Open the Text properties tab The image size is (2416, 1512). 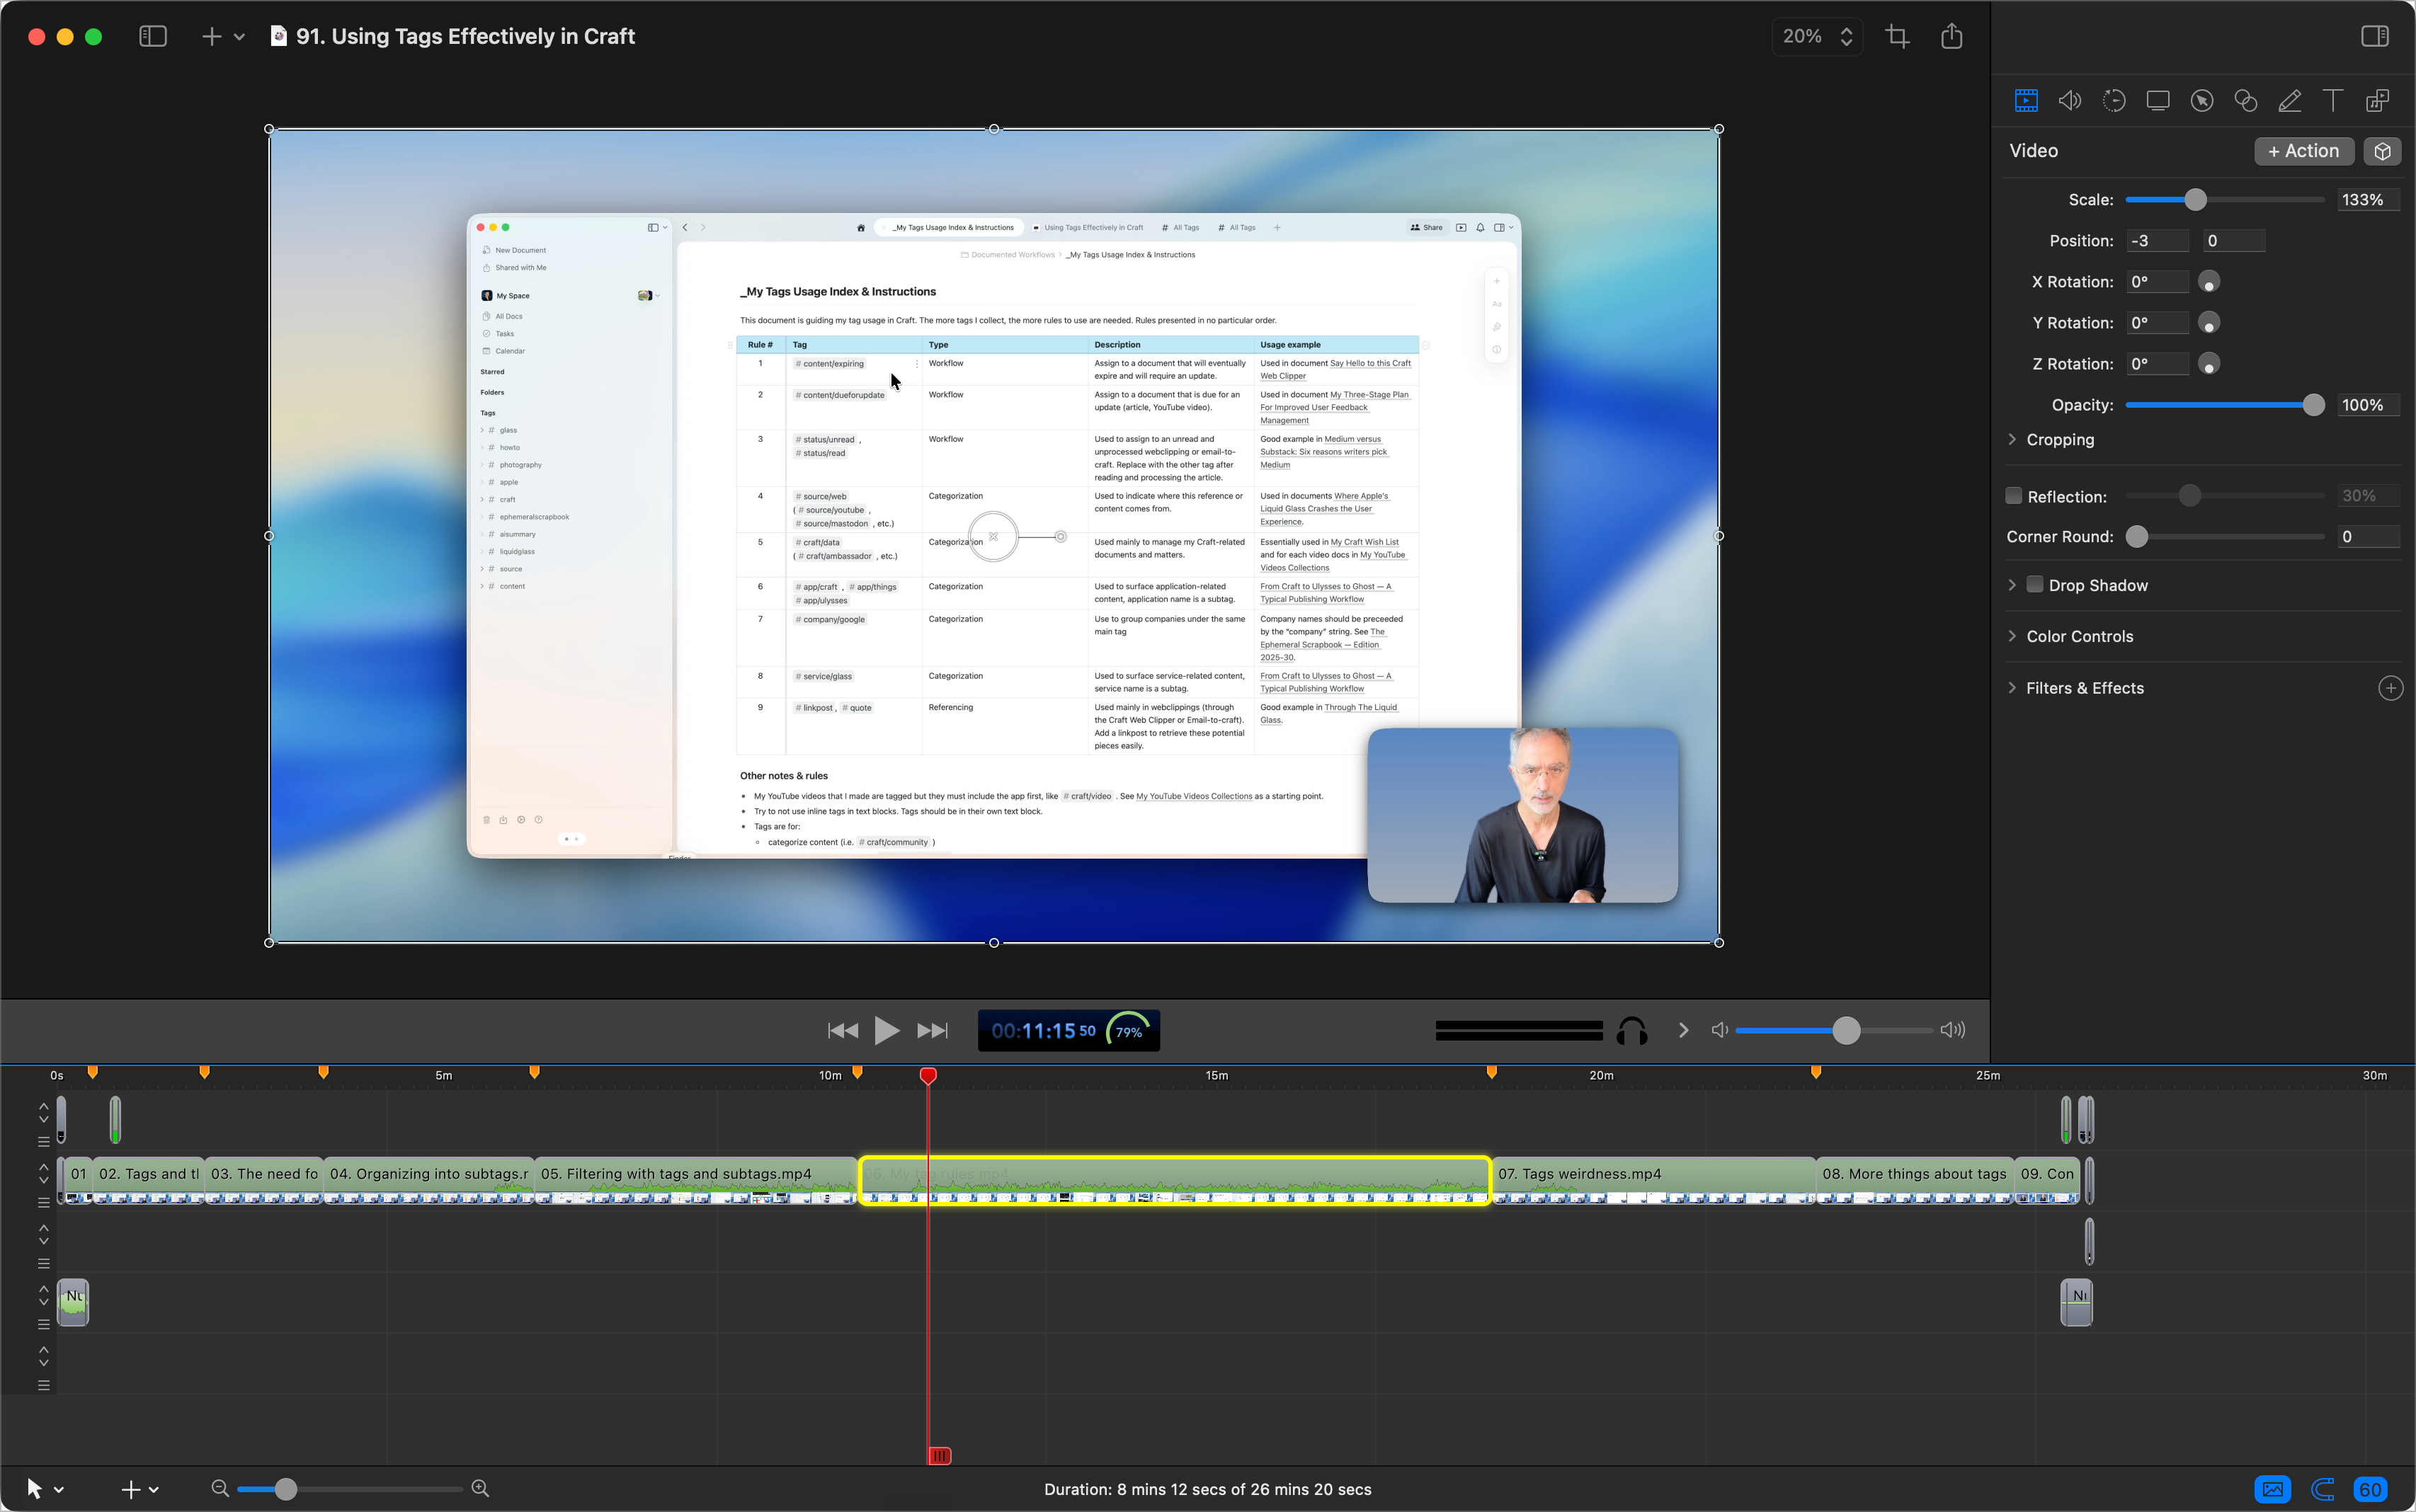(x=2333, y=100)
